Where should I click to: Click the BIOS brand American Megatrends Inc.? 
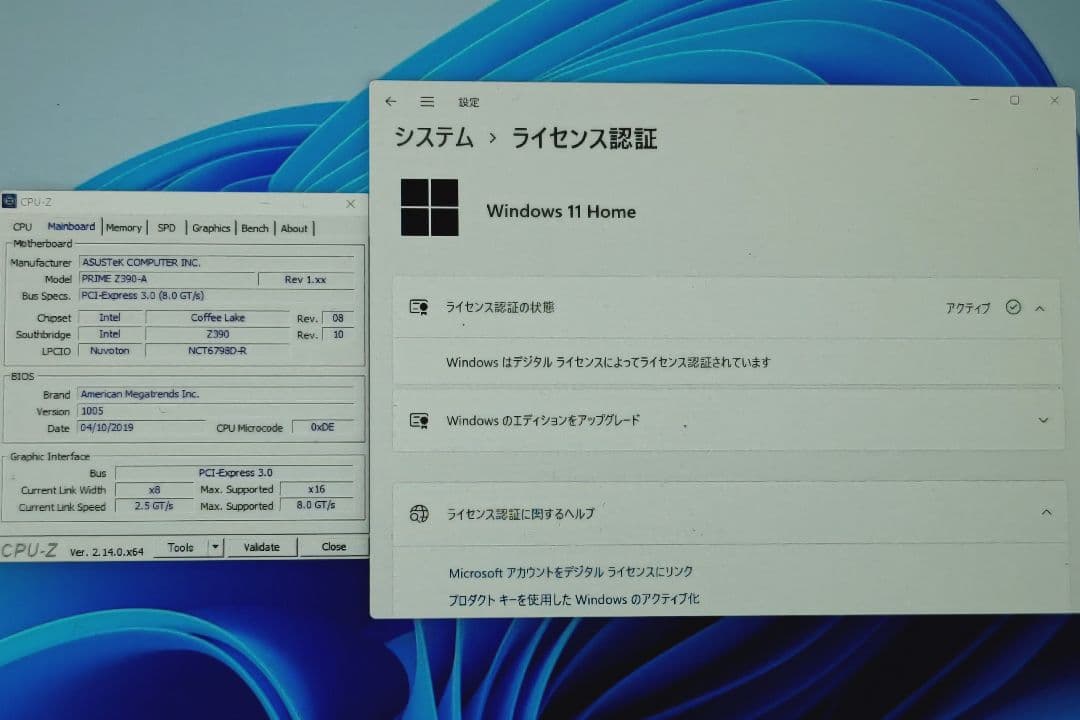coord(216,394)
